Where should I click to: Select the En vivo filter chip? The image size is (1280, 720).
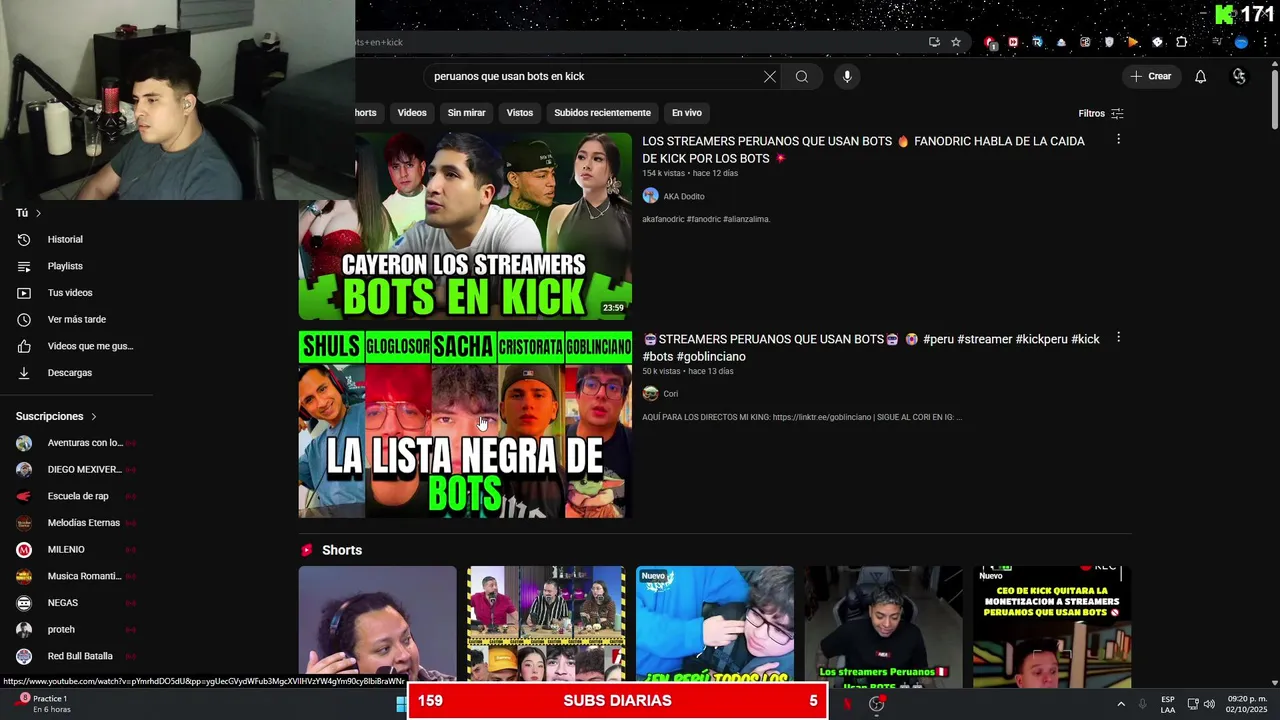click(686, 113)
